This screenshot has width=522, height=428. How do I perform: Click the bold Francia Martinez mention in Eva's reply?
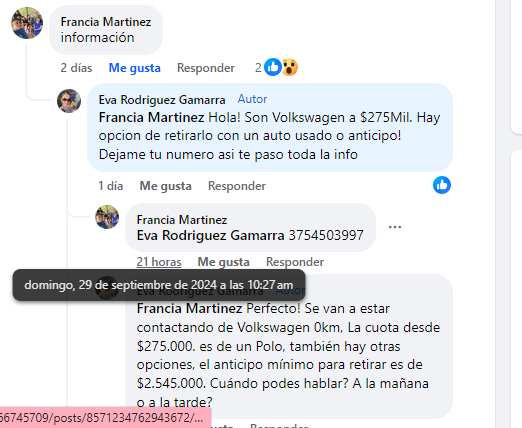click(x=151, y=117)
